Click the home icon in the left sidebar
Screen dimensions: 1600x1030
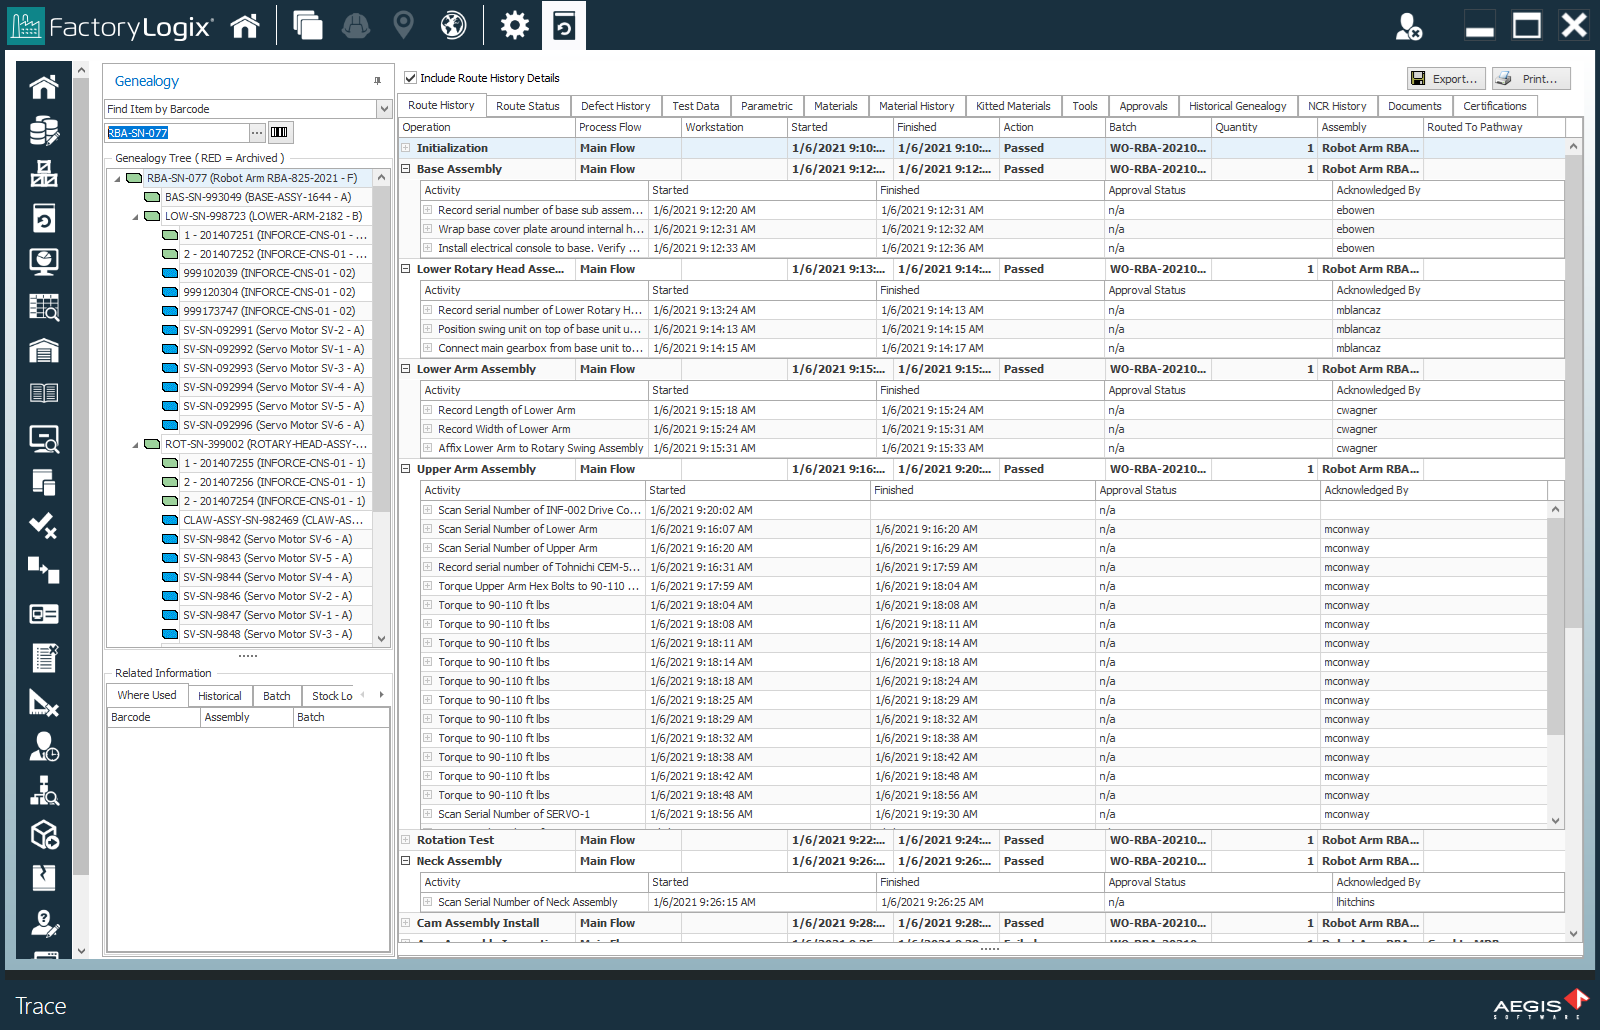click(43, 86)
